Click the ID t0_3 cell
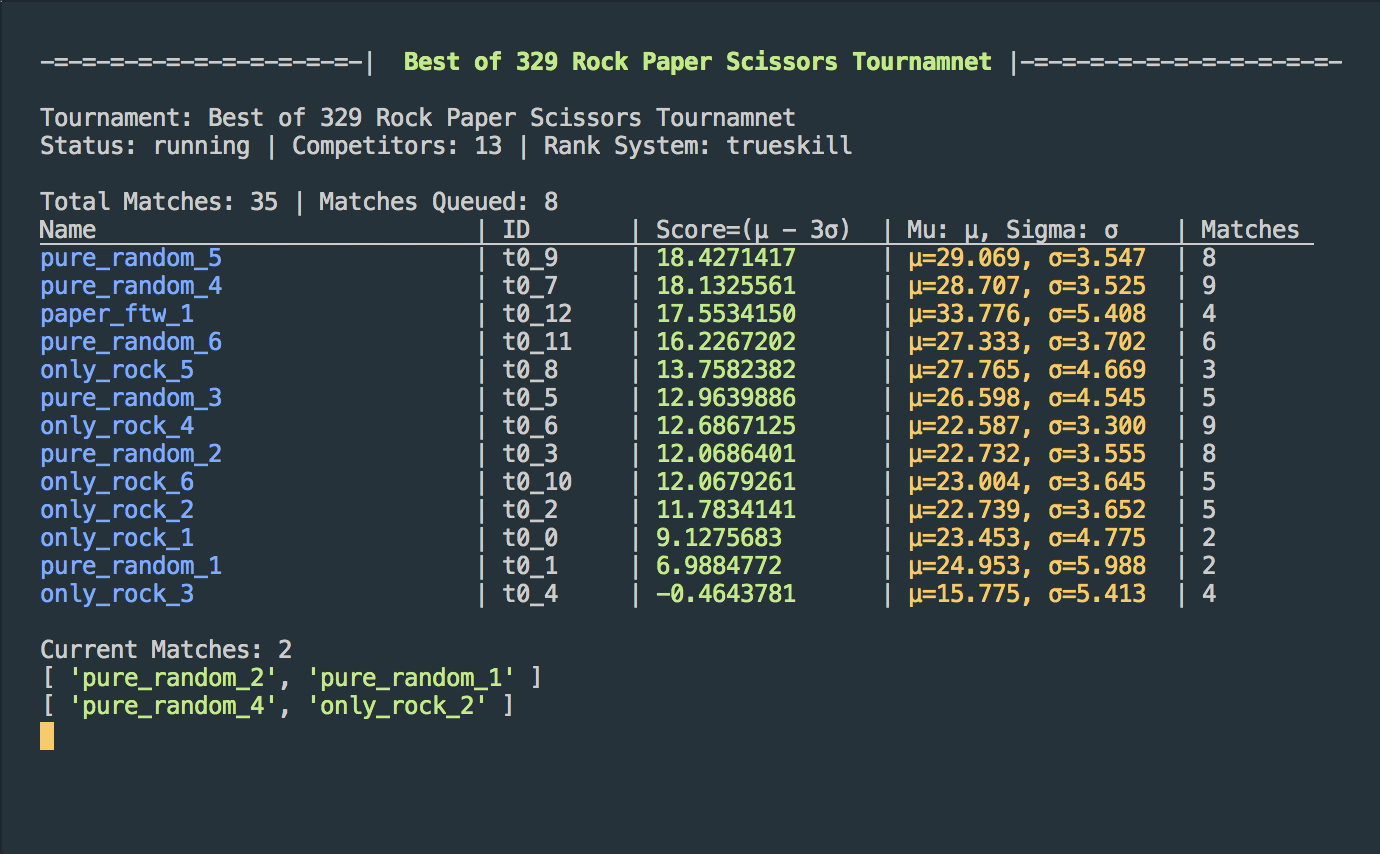 530,454
